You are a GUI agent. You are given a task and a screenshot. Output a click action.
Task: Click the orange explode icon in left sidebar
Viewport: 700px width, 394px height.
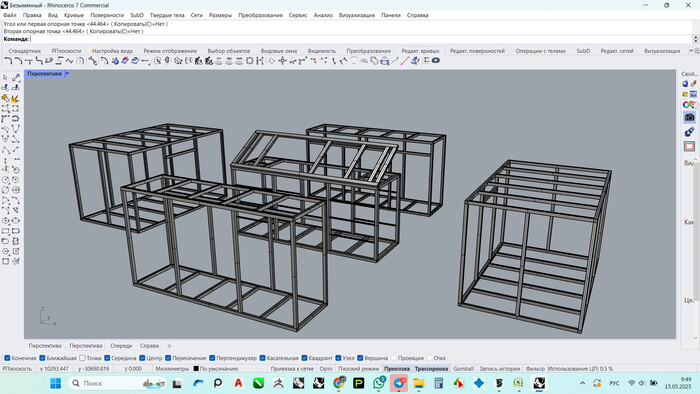click(x=15, y=98)
